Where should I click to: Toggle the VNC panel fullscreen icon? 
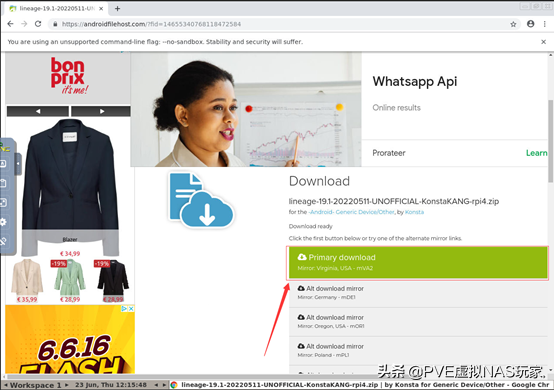[x=3, y=202]
